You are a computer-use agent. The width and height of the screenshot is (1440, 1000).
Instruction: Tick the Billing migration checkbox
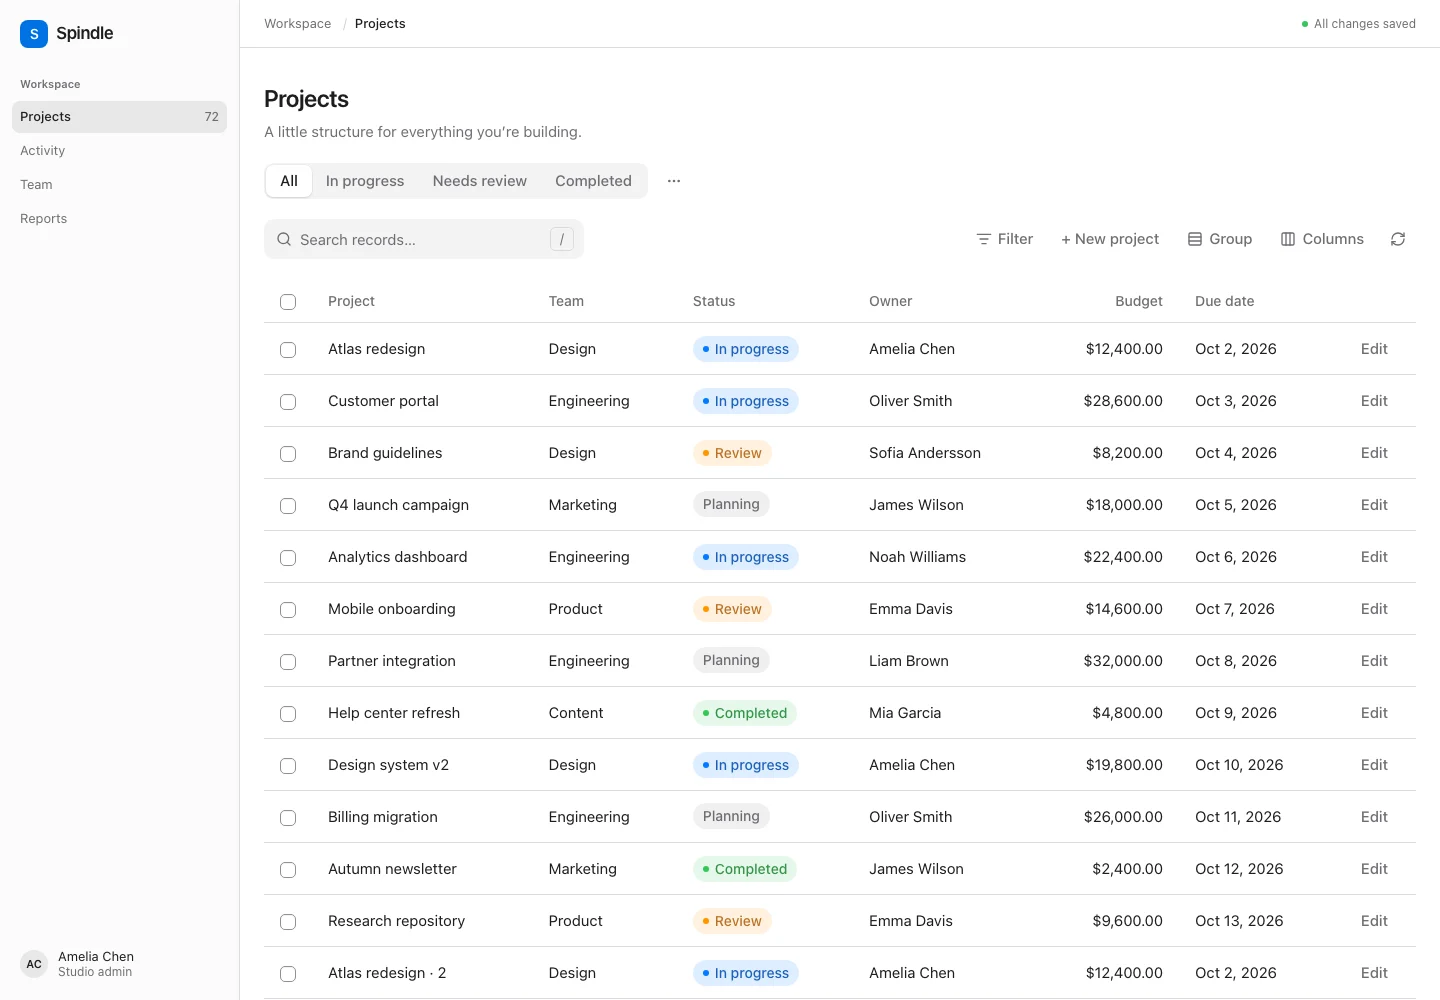pos(288,818)
